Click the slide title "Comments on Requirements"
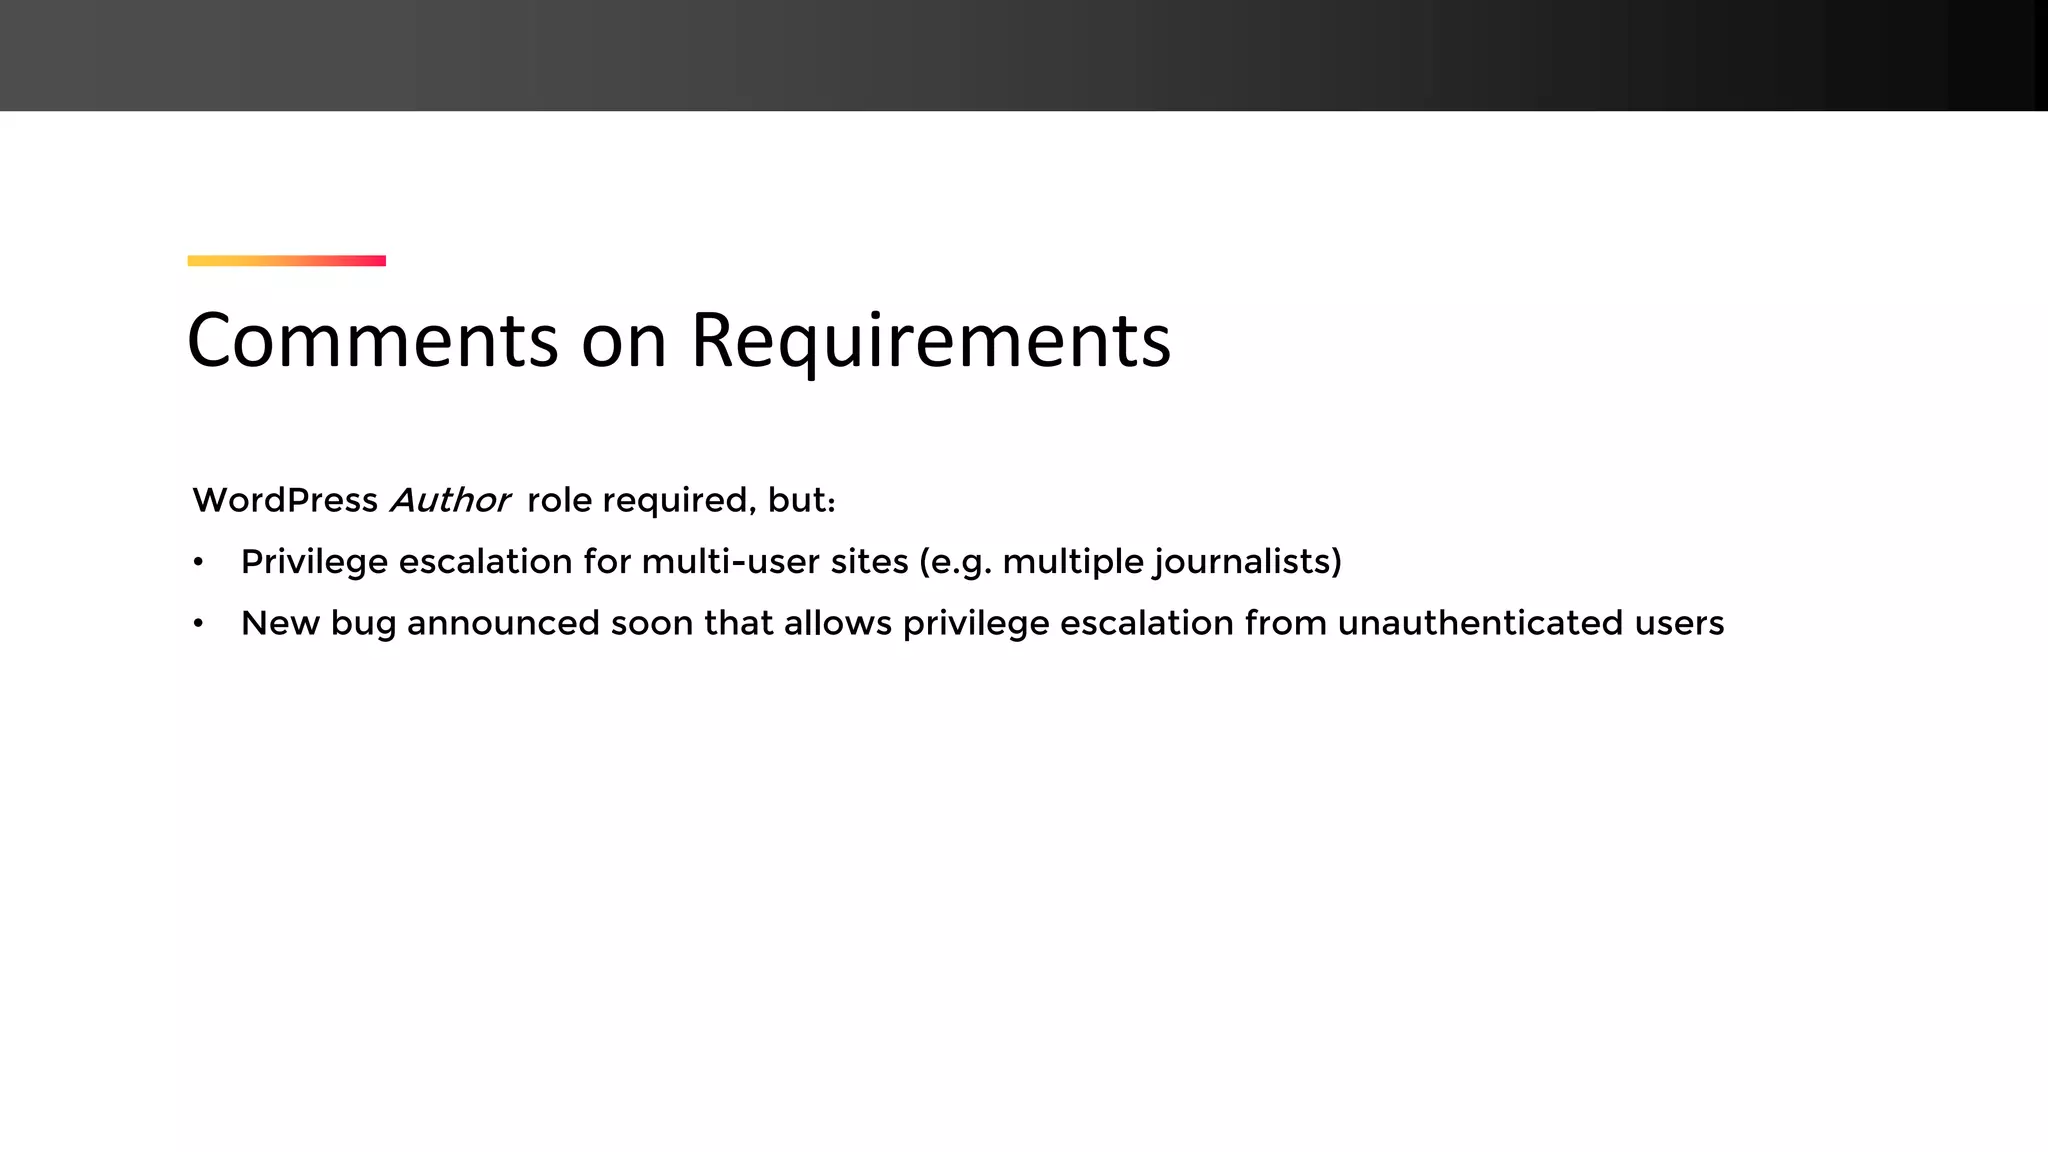2048x1152 pixels. (x=679, y=341)
